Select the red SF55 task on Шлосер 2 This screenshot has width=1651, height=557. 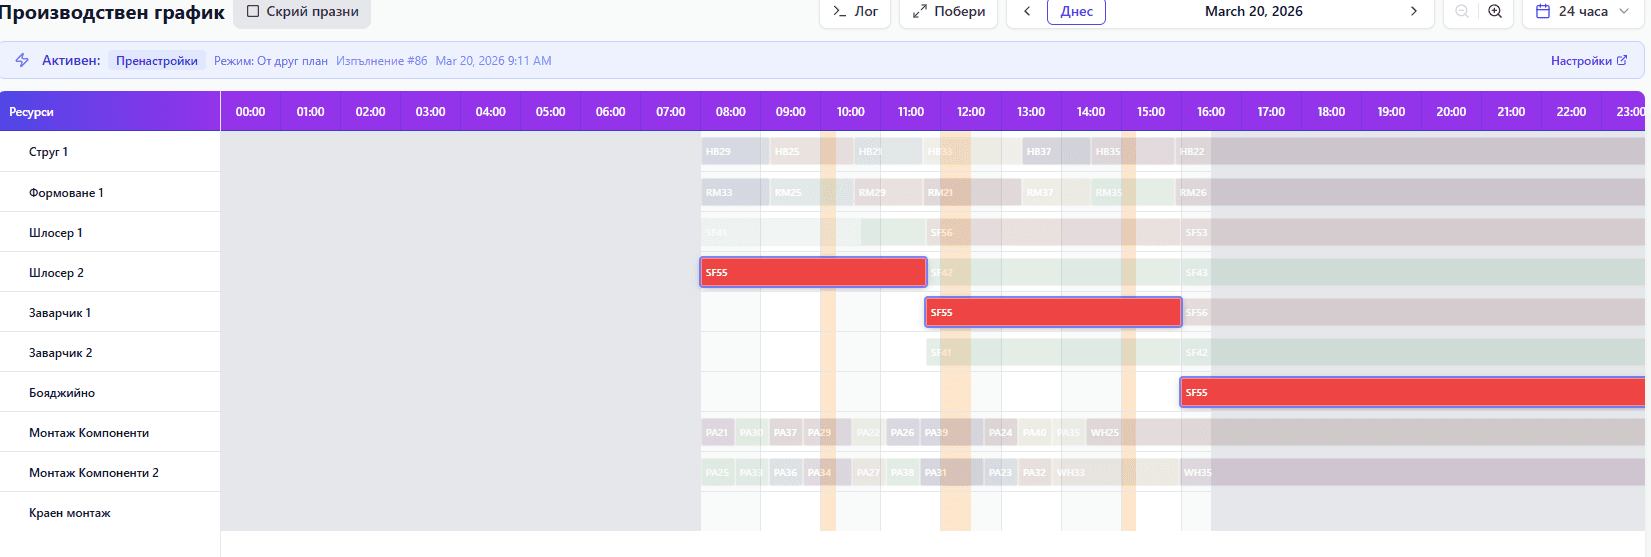tap(813, 272)
